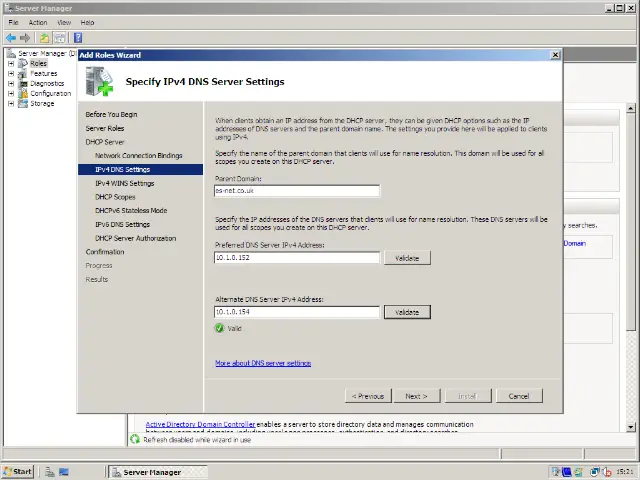The width and height of the screenshot is (640, 480).
Task: Click the Back arrow toolbar icon
Action: 11,38
